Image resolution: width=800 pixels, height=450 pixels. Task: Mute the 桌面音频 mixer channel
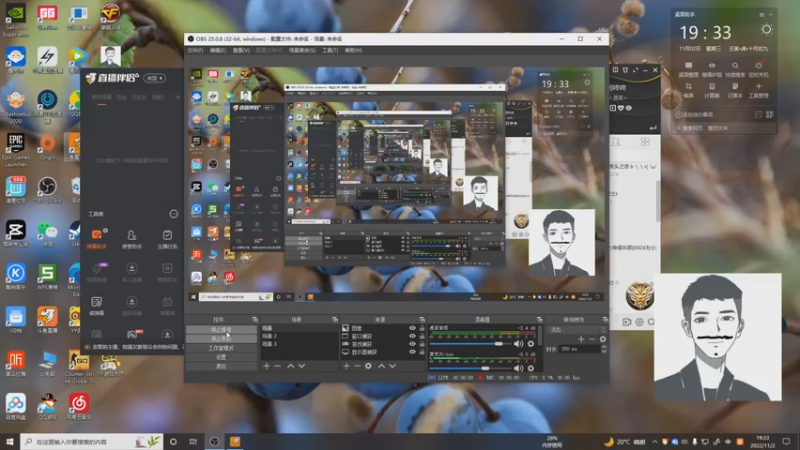pos(518,344)
